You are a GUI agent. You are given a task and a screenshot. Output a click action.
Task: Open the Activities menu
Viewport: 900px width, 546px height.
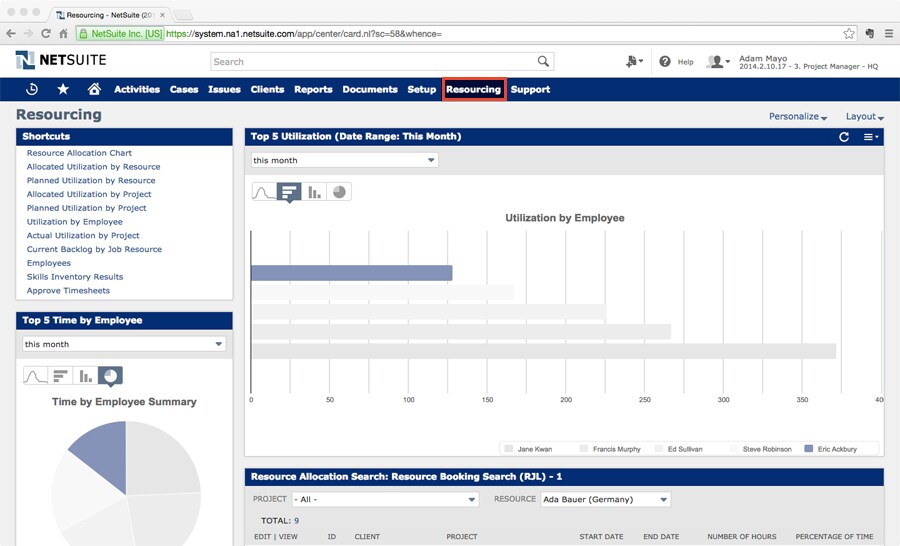coord(137,89)
